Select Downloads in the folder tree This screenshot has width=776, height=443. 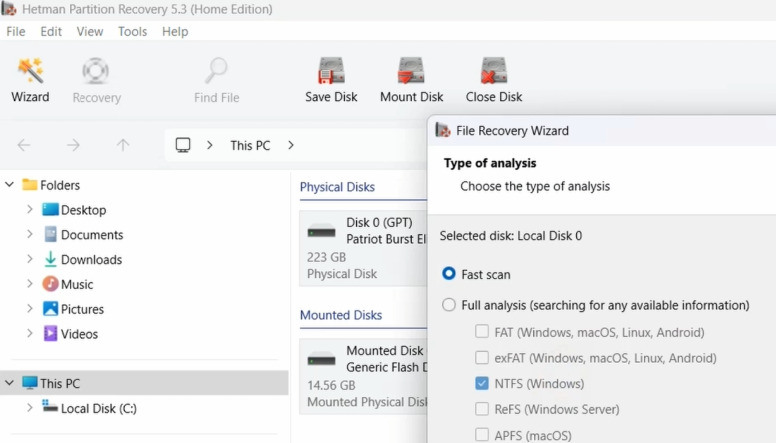[91, 259]
